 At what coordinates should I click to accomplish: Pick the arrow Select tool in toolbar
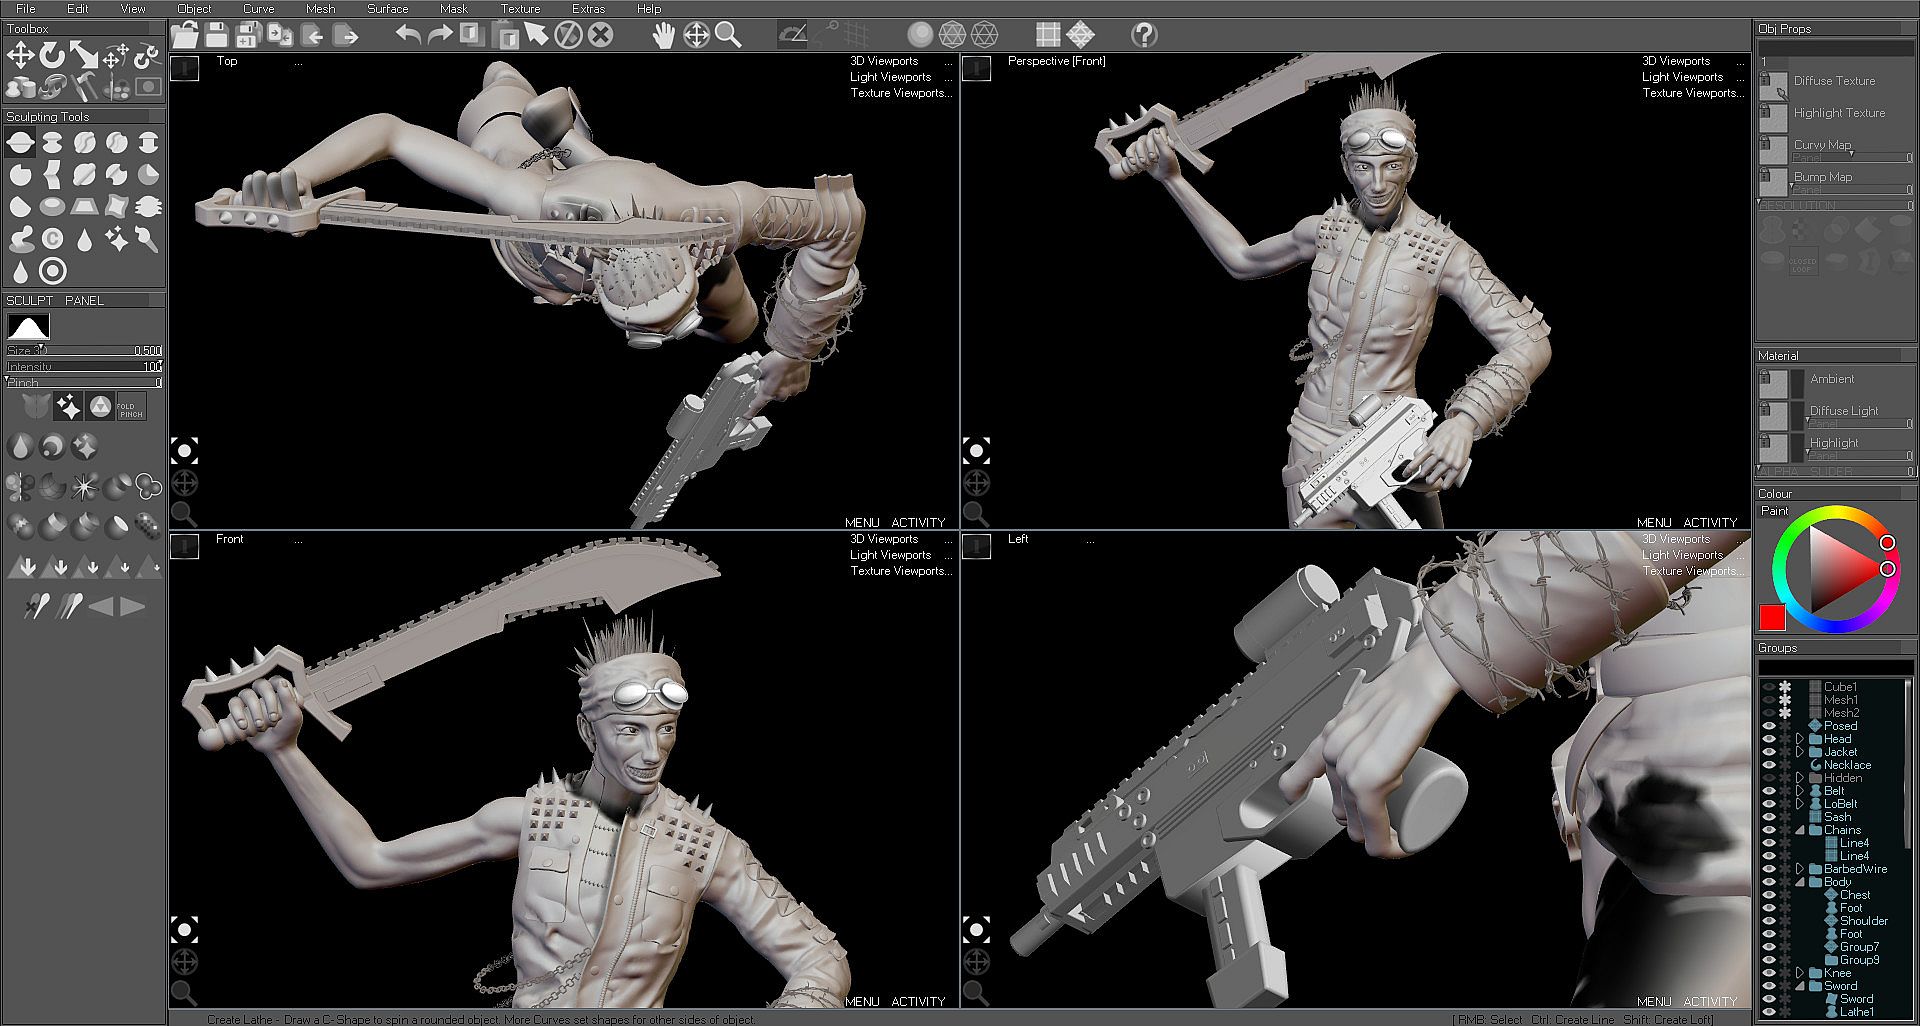click(x=536, y=36)
